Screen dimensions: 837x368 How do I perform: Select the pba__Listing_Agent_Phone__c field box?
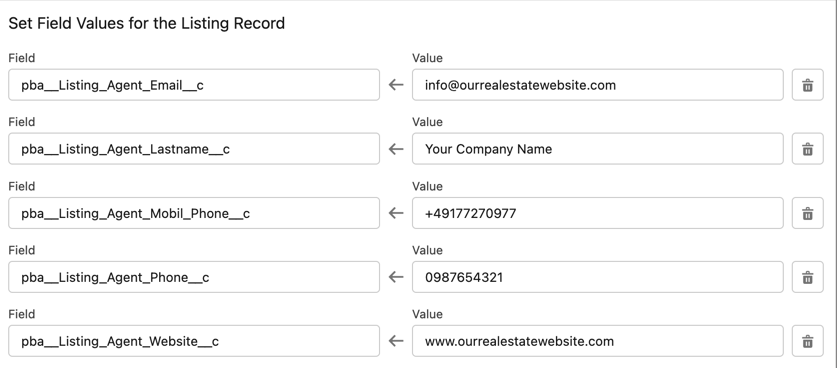tap(194, 277)
